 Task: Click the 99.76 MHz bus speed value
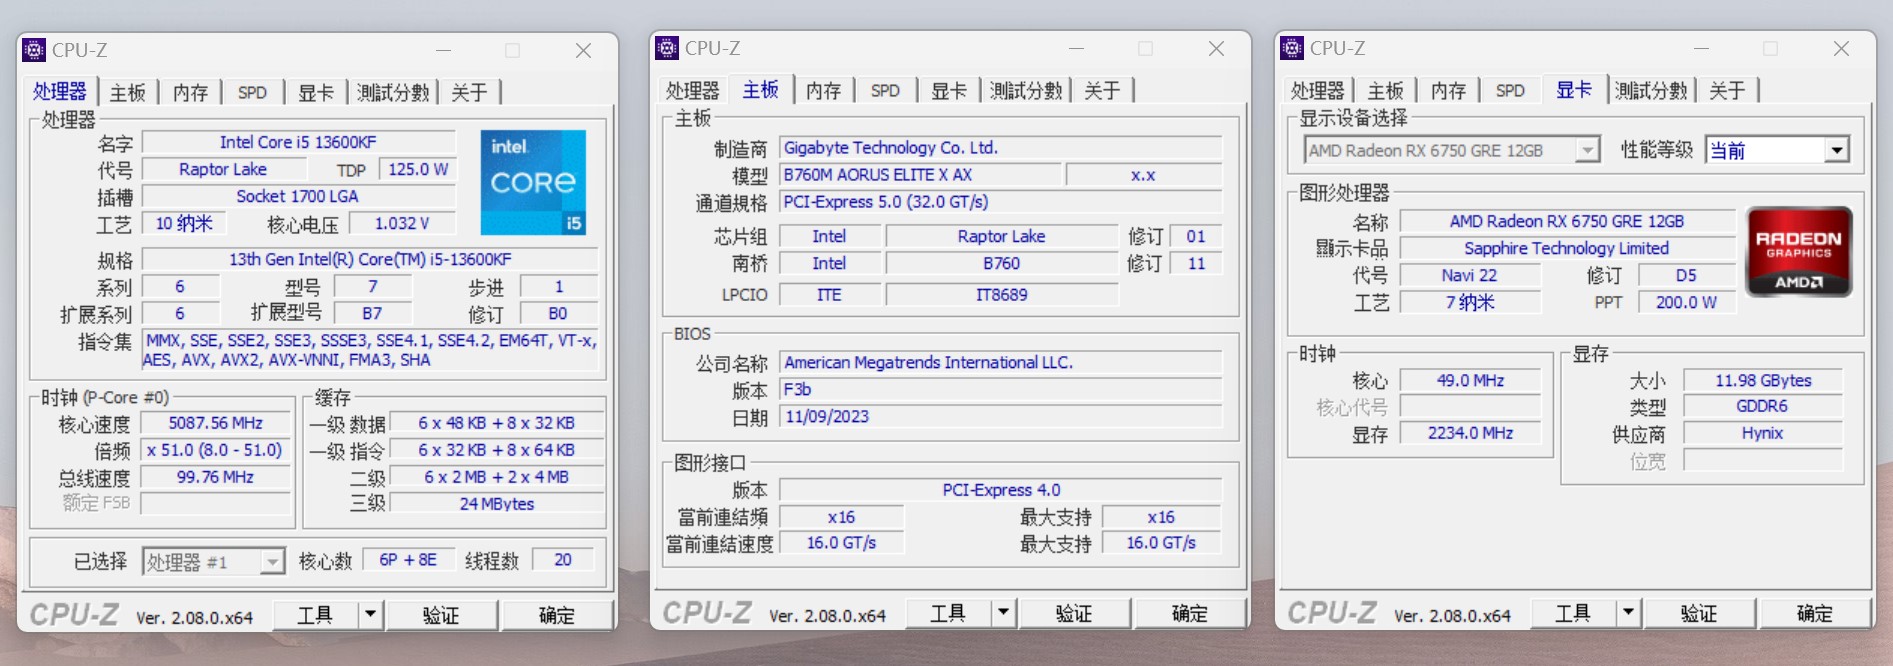coord(215,477)
